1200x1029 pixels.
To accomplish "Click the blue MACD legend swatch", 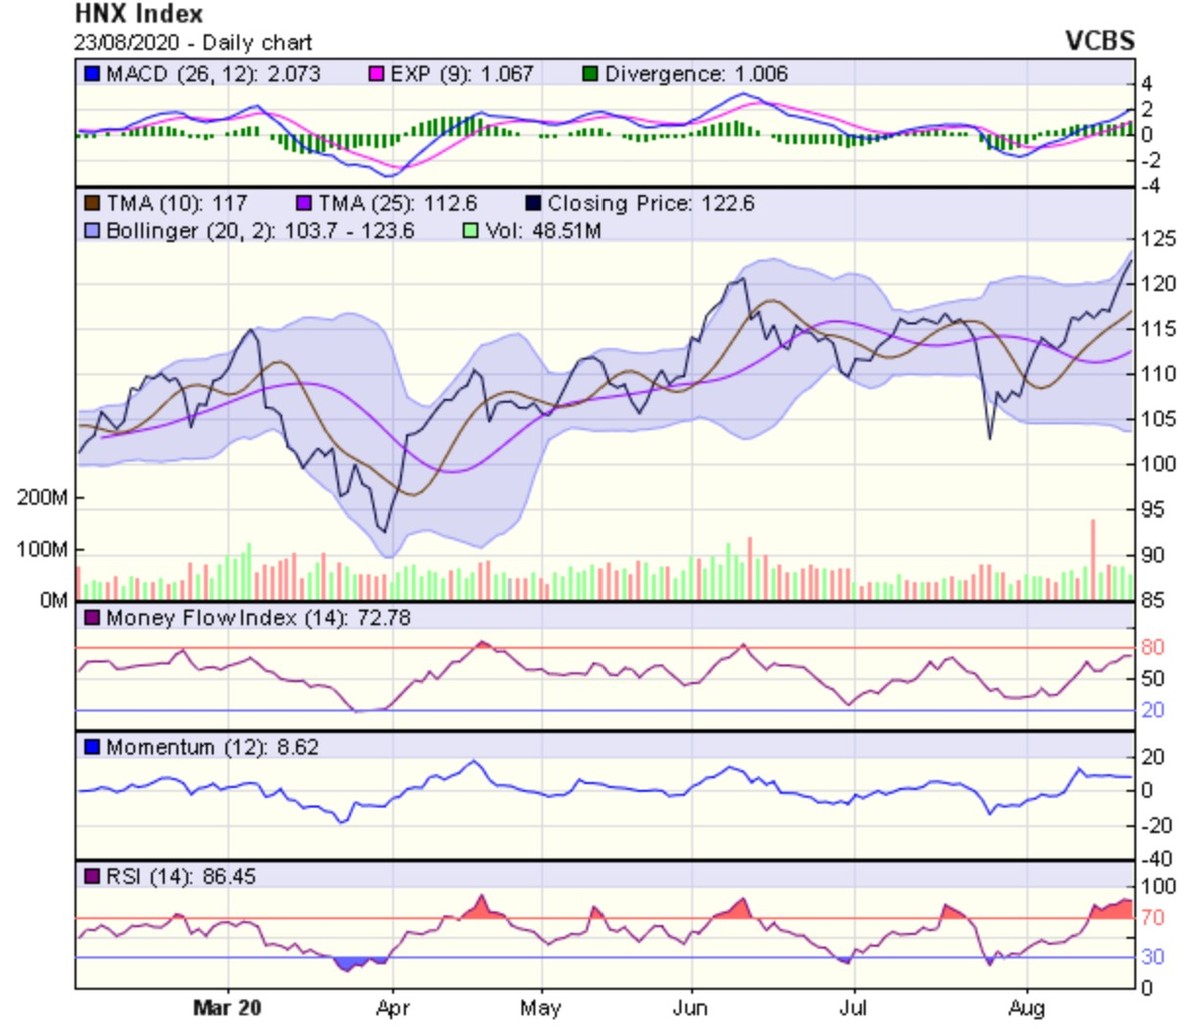I will click(x=93, y=74).
